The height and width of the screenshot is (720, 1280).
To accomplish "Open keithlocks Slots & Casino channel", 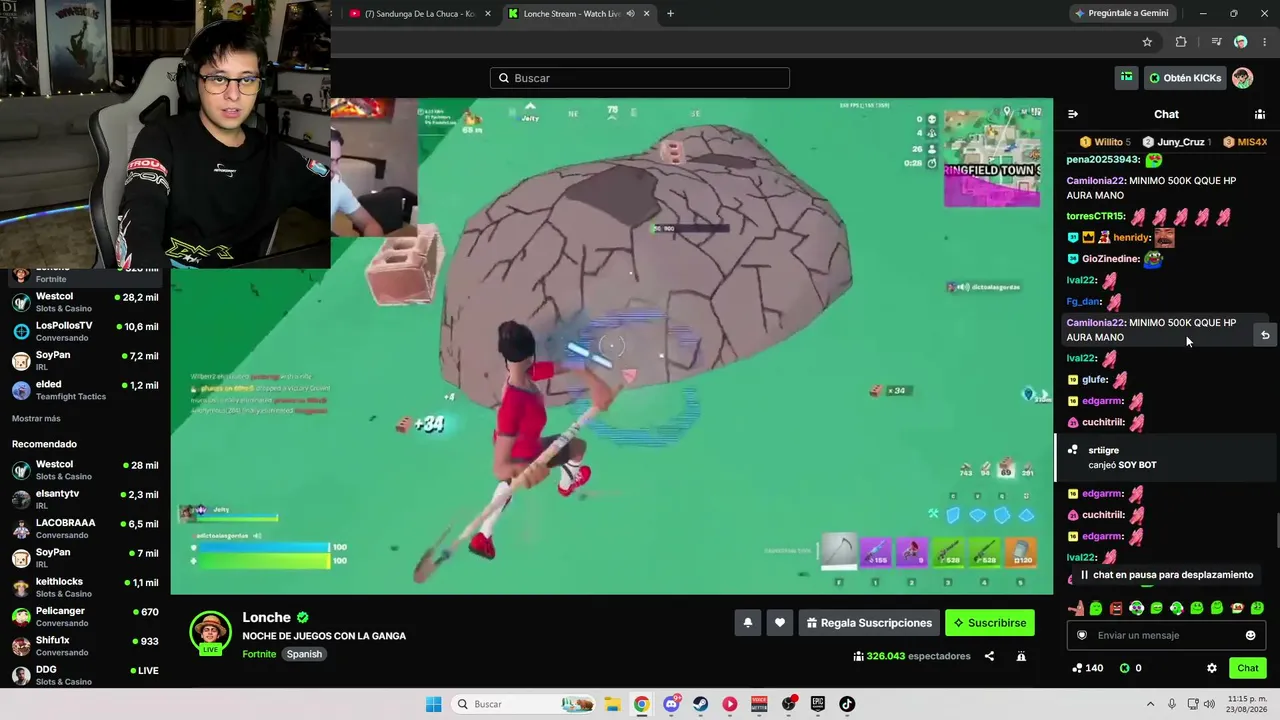I will pyautogui.click(x=85, y=587).
